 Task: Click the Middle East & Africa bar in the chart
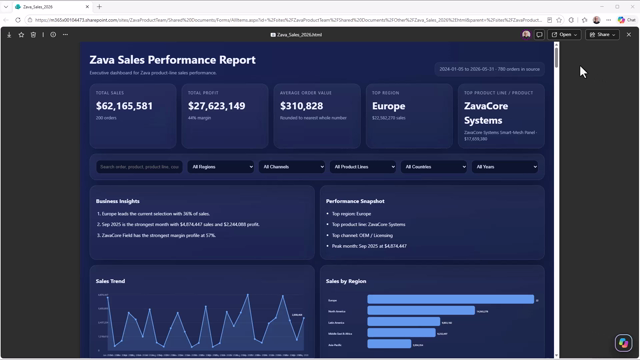[401, 333]
